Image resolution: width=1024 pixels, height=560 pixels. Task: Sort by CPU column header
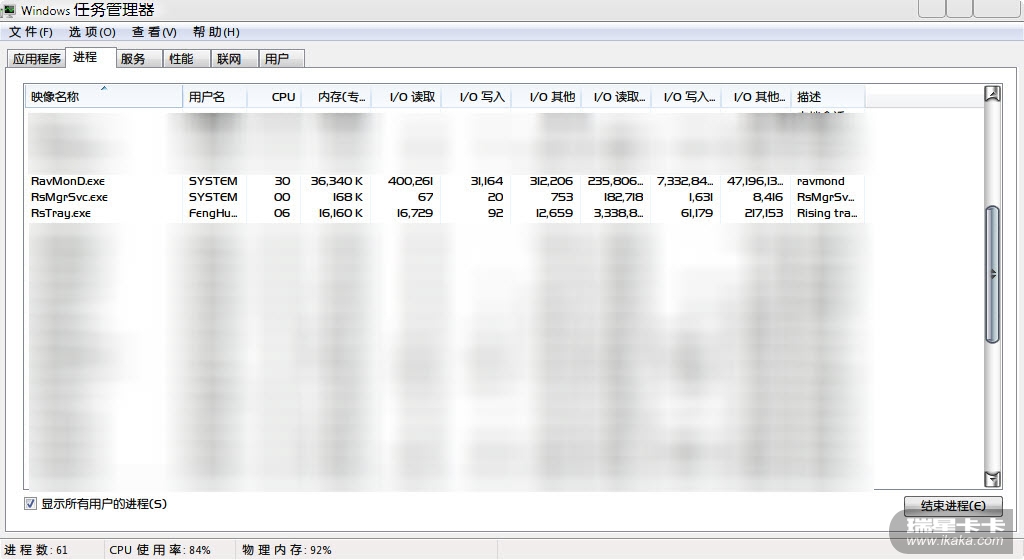(x=274, y=97)
